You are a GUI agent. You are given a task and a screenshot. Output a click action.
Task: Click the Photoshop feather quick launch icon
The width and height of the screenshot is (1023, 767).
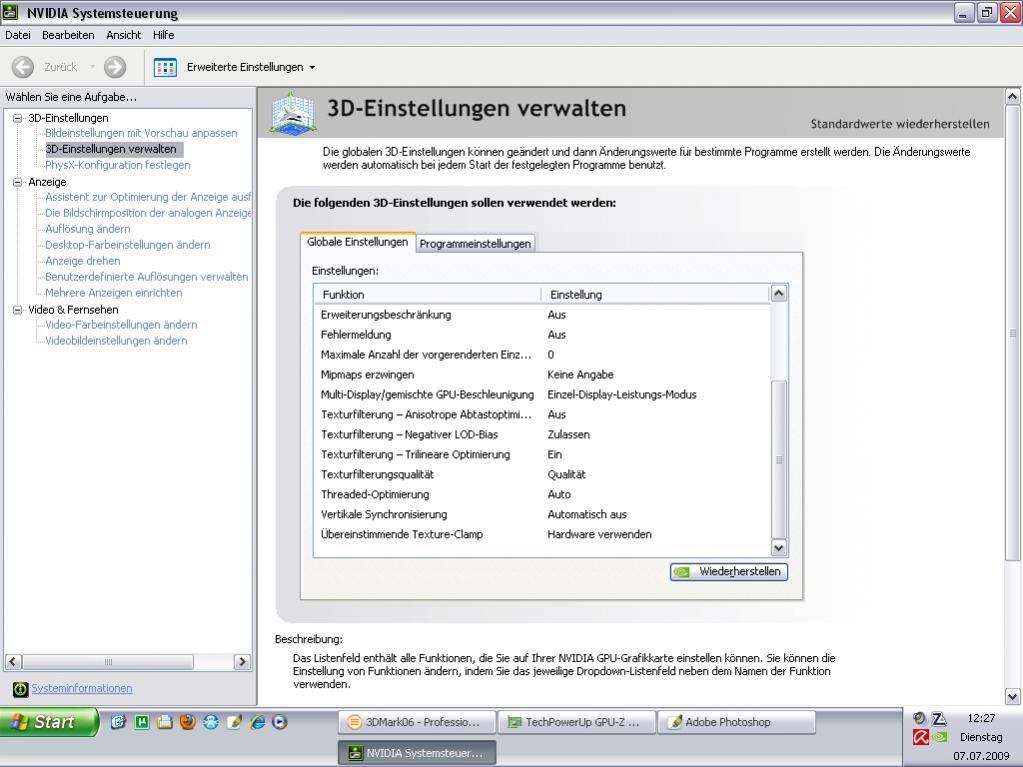tap(234, 722)
